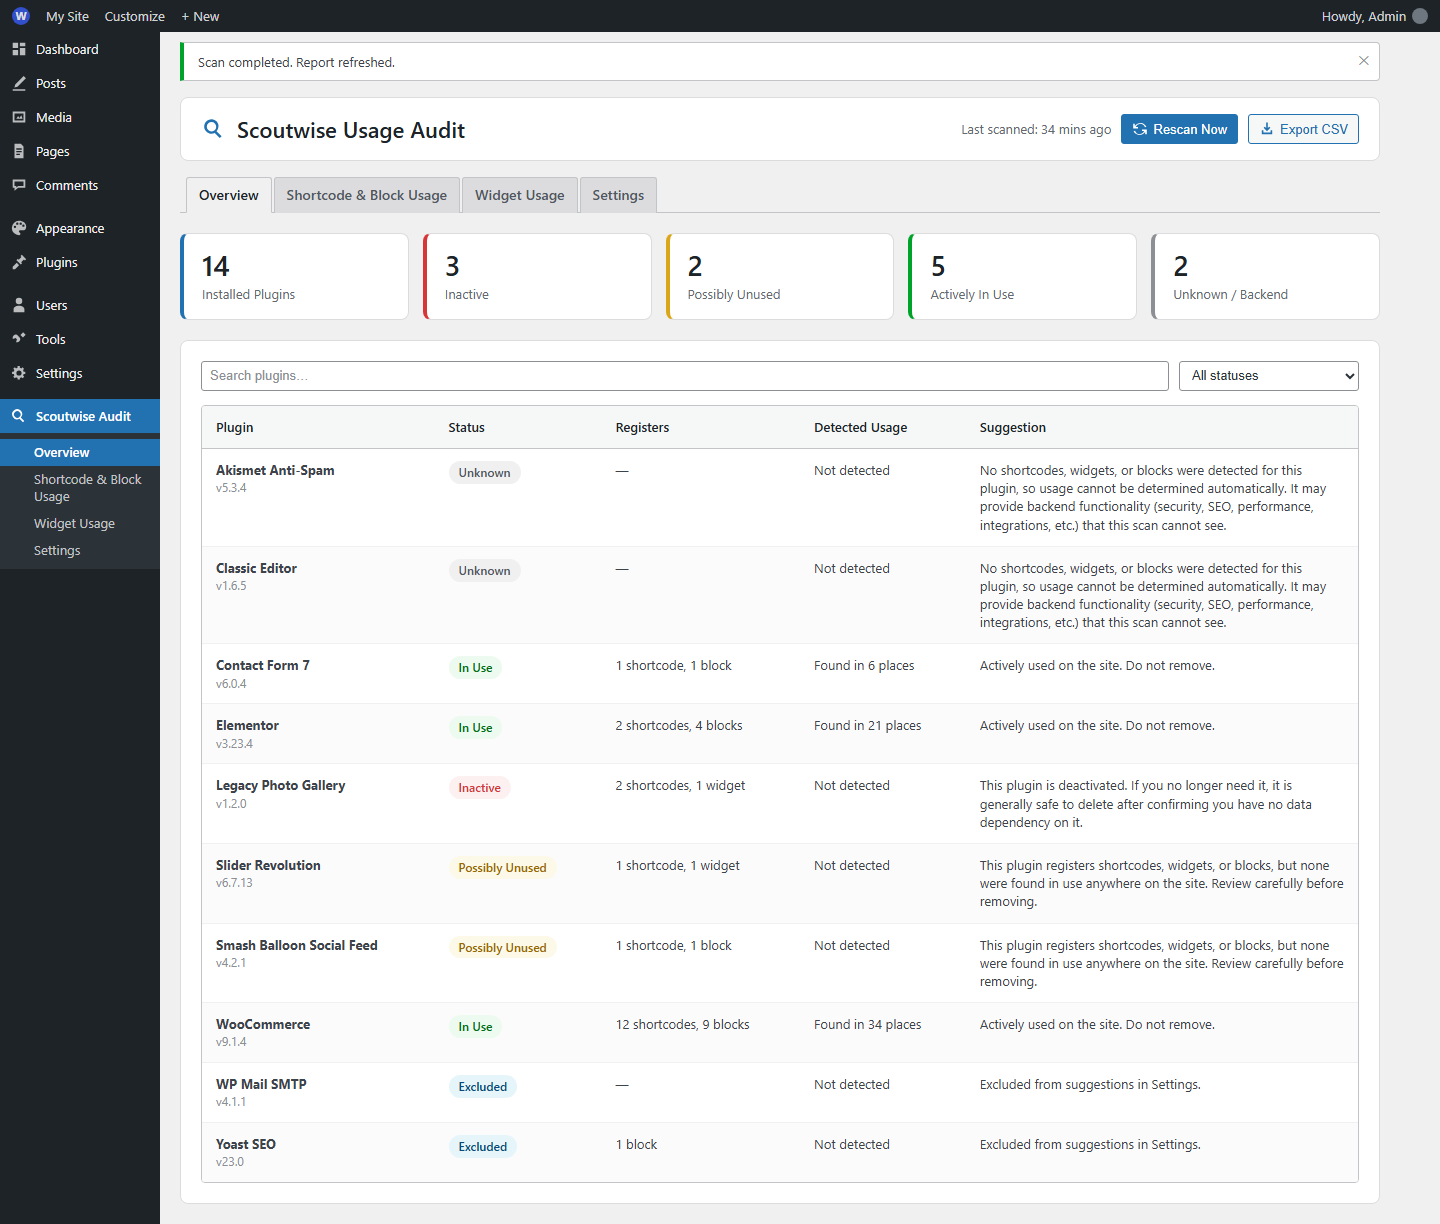This screenshot has height=1224, width=1440.
Task: Click My Site in admin bar
Action: pos(67,16)
